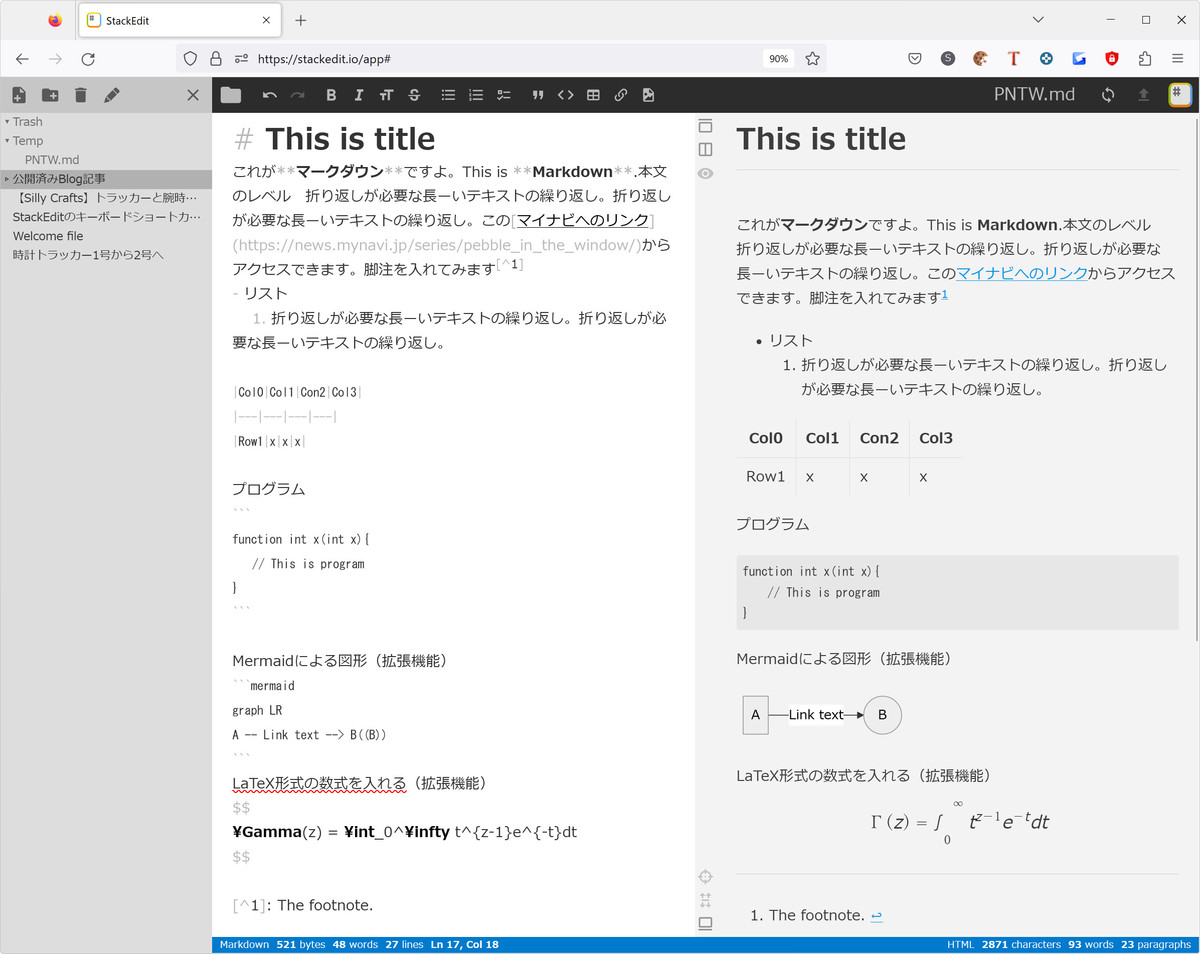Click the PNTW.md file title in navbar

coord(1034,95)
